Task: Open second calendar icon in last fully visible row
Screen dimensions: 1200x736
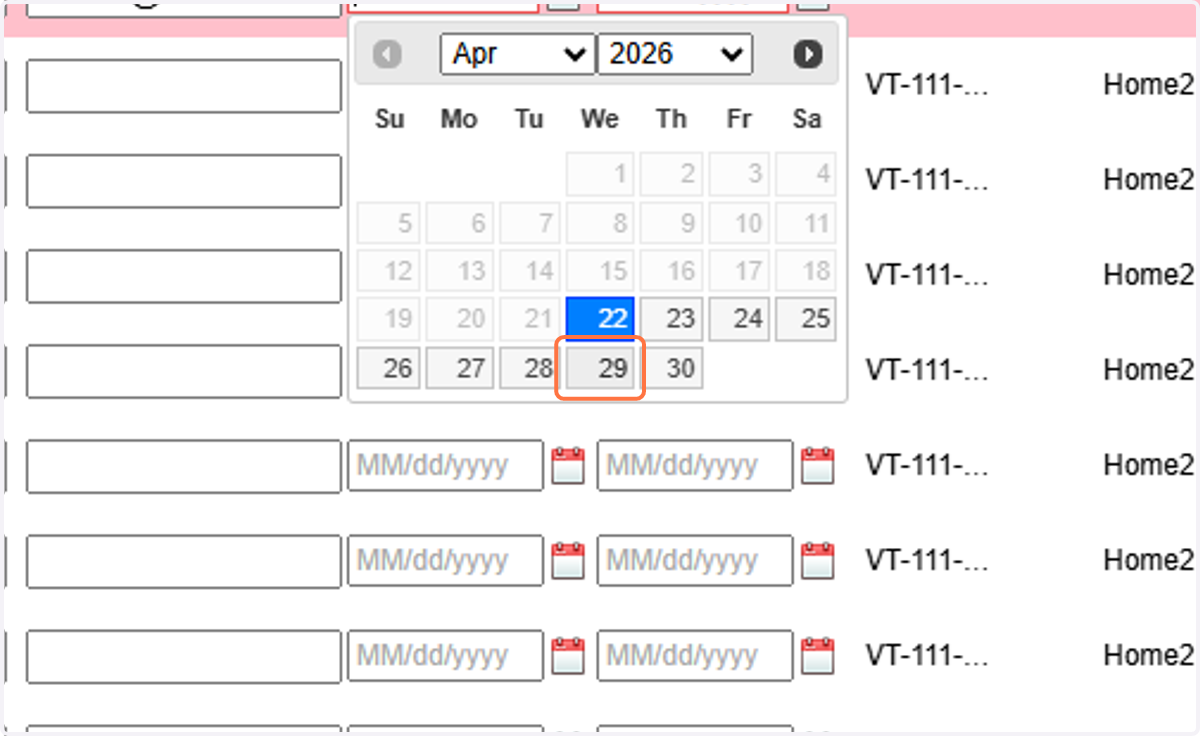Action: tap(817, 655)
